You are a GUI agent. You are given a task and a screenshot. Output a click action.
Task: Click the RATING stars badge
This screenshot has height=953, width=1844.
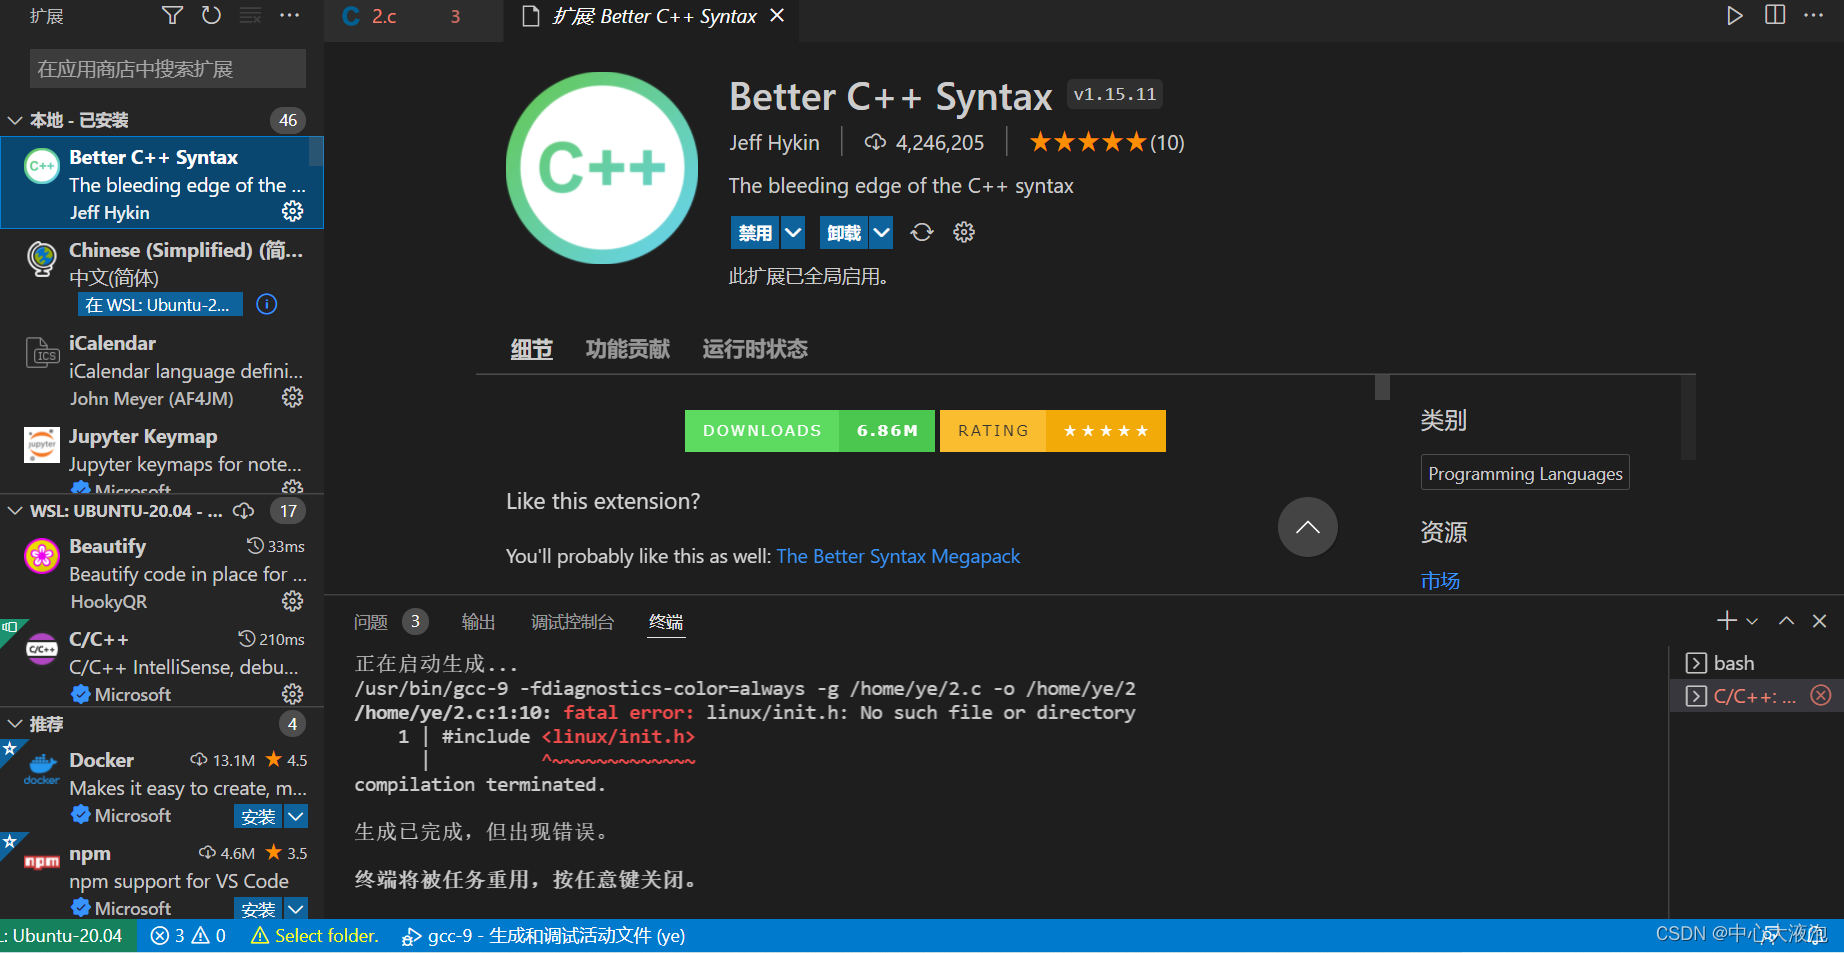coord(1053,431)
